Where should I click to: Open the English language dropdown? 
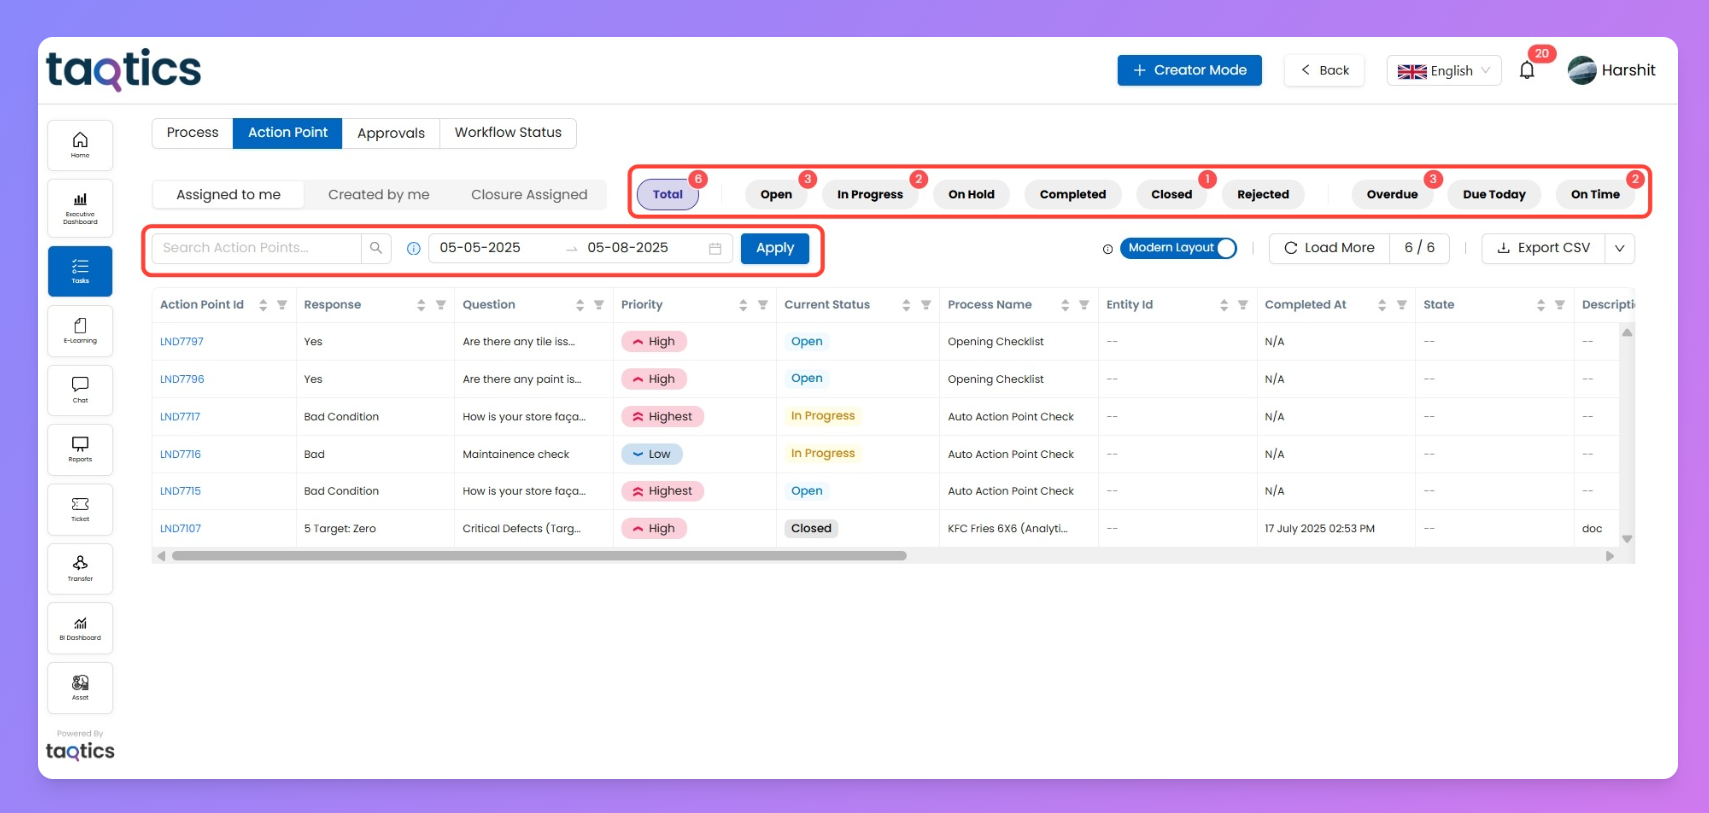tap(1443, 71)
